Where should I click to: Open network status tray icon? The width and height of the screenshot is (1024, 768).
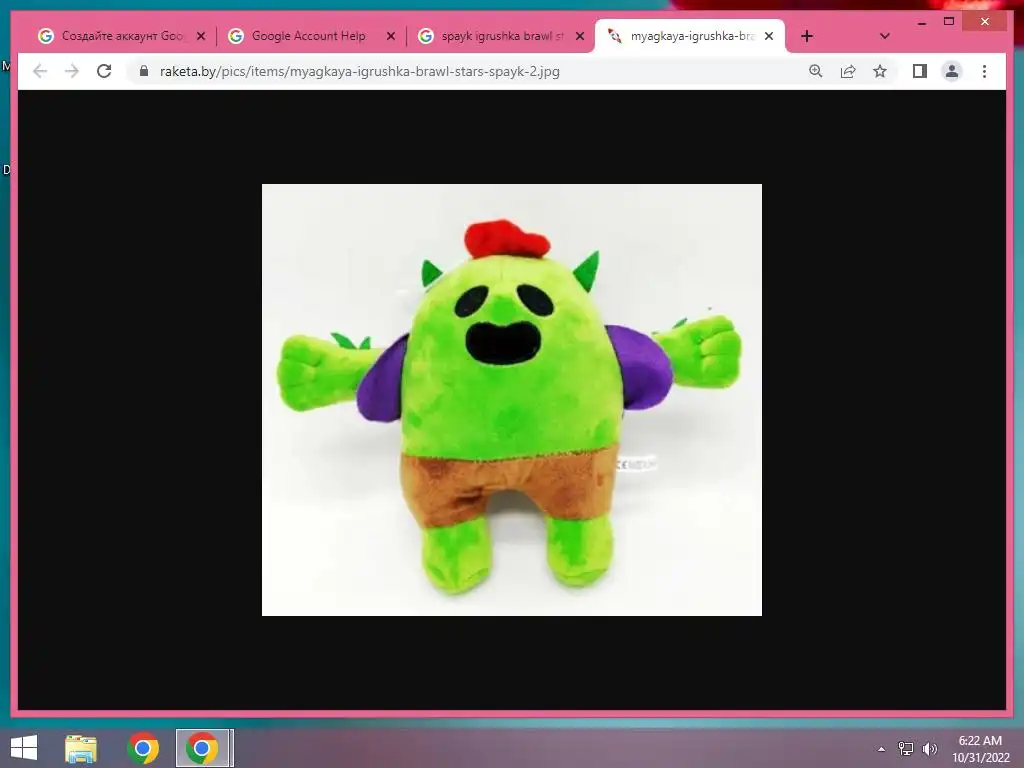[x=905, y=749]
